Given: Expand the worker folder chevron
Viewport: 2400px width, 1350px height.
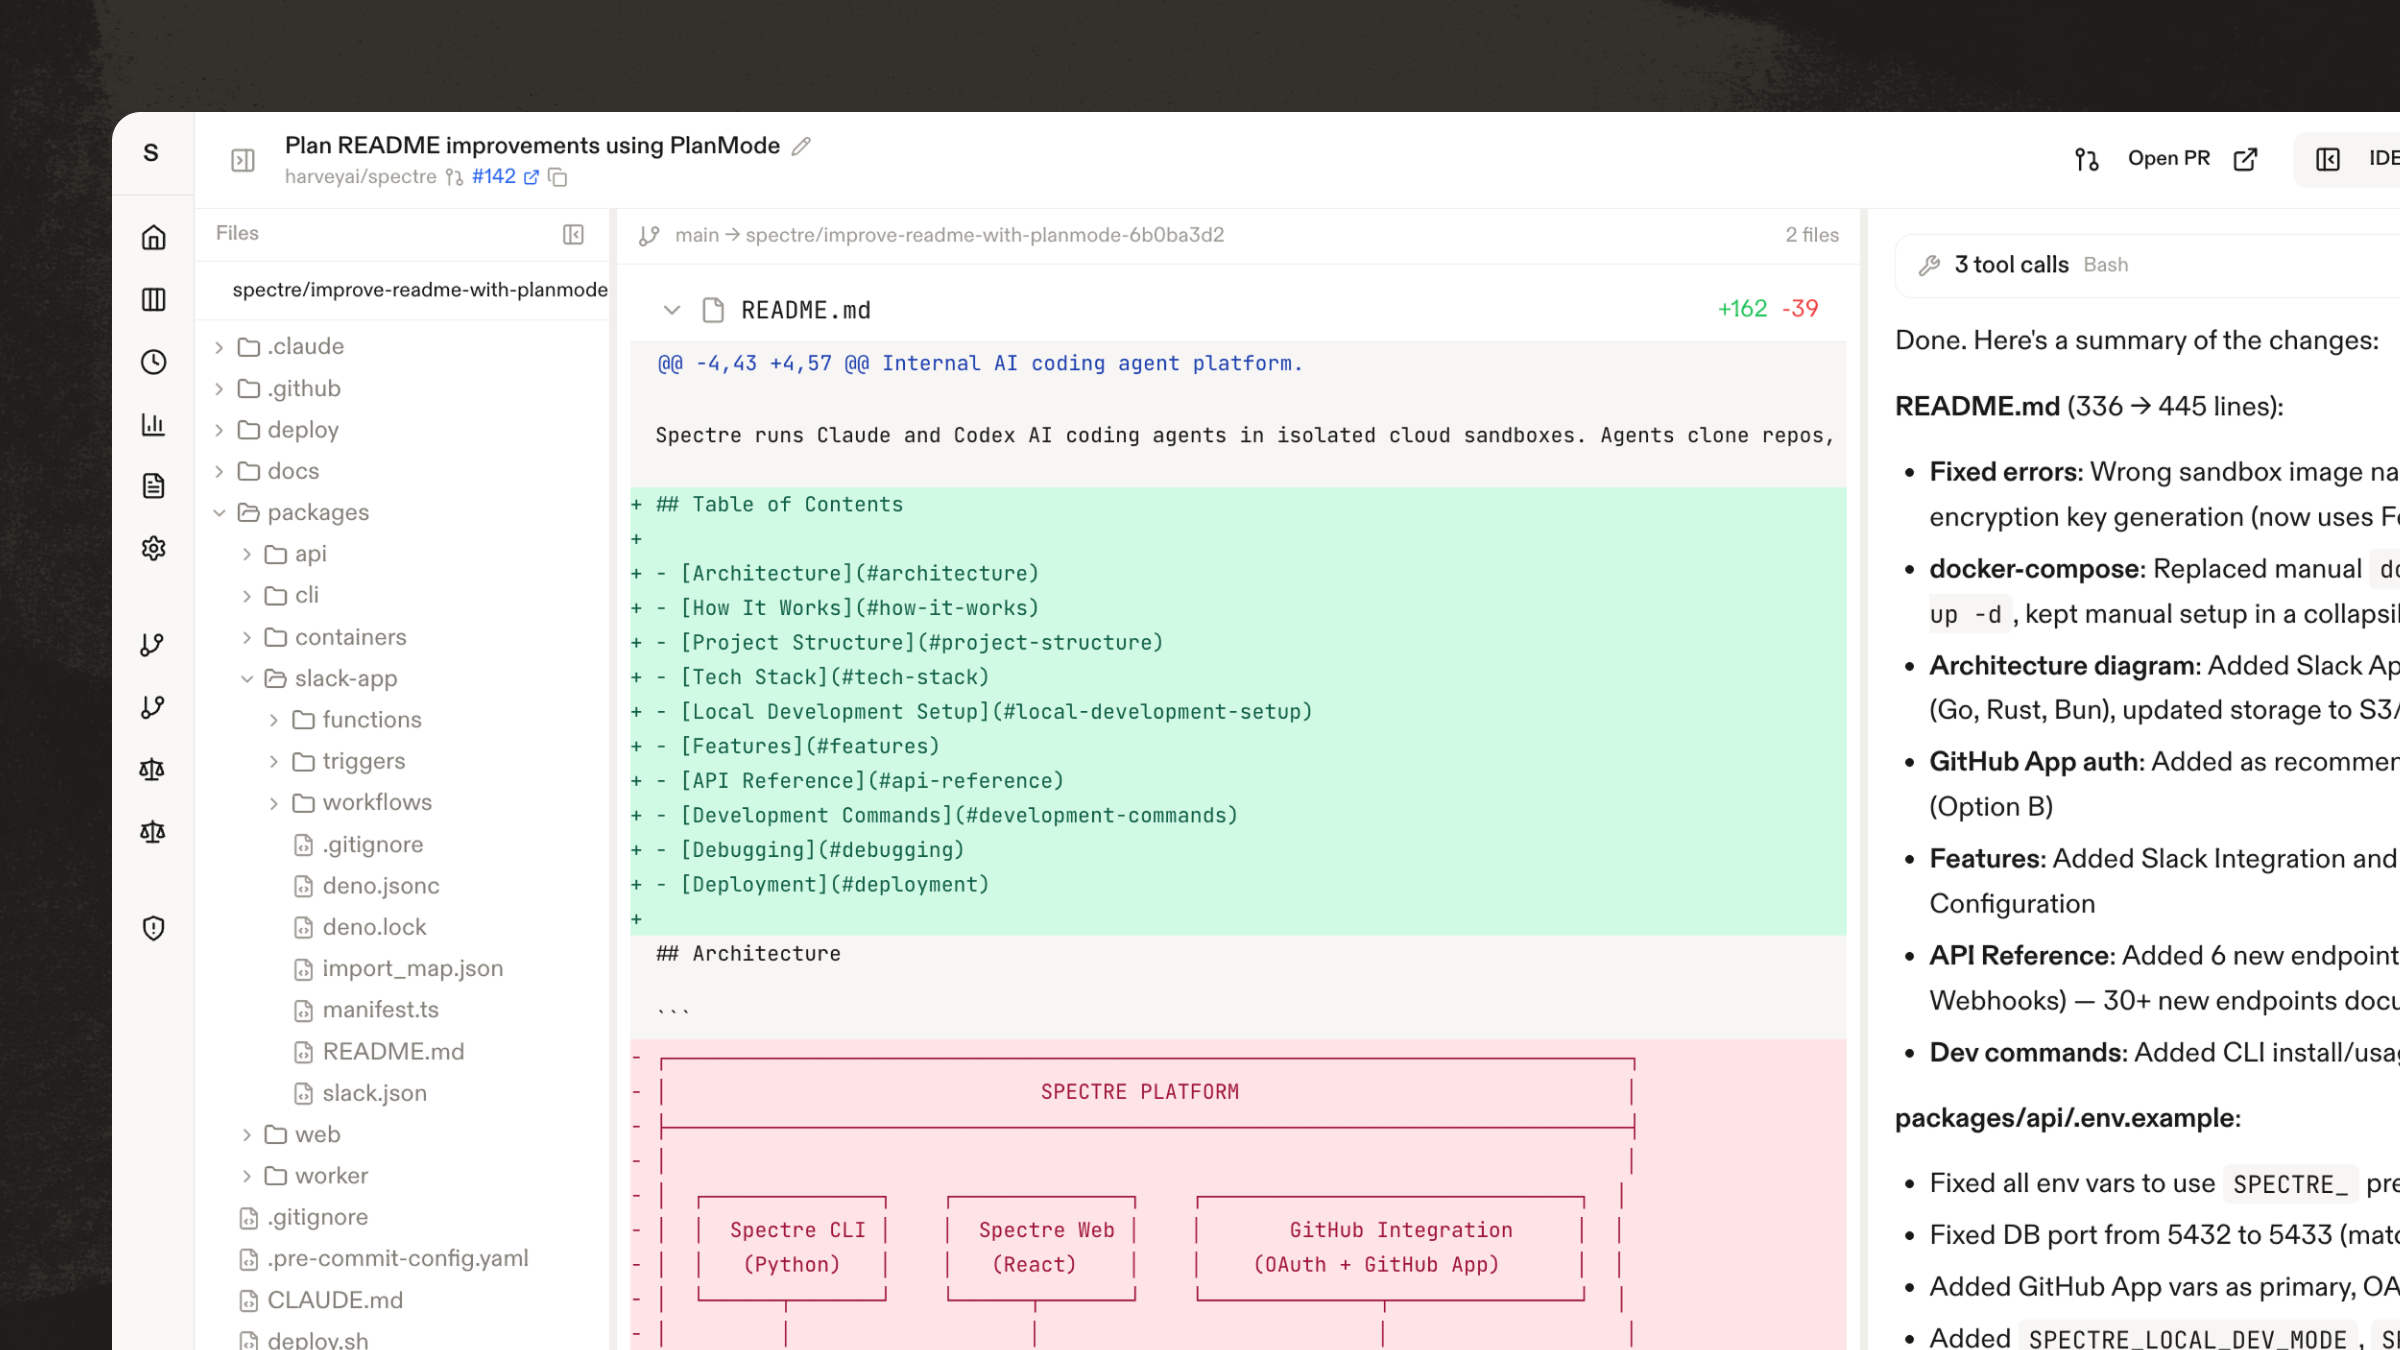Looking at the screenshot, I should tap(247, 1176).
